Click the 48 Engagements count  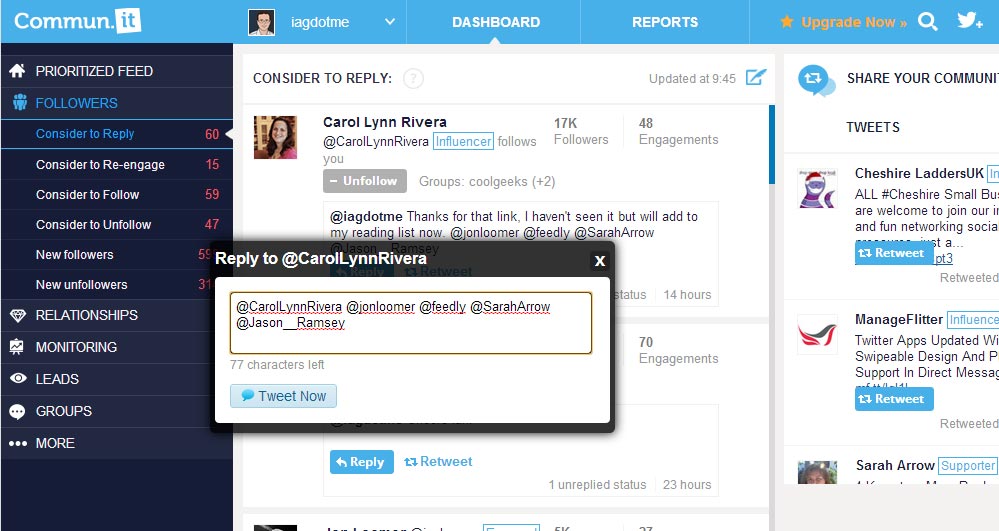click(x=679, y=131)
